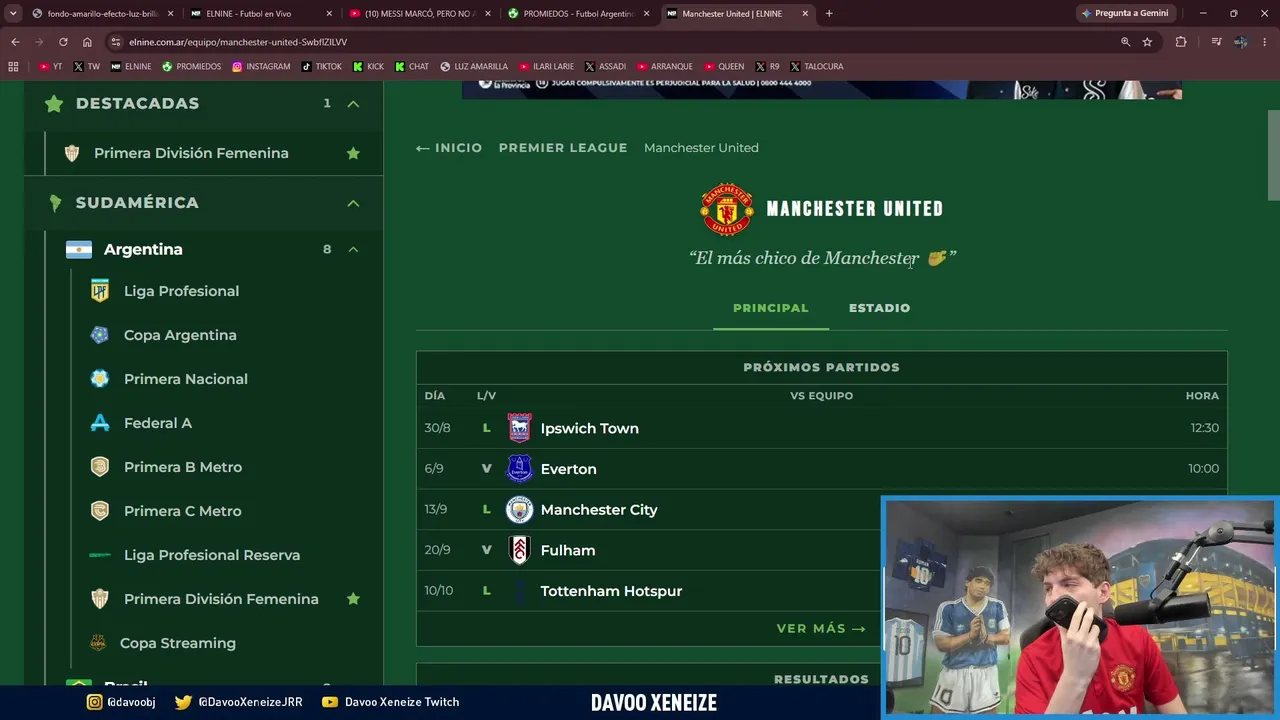Go back via the Inicio link

point(449,148)
